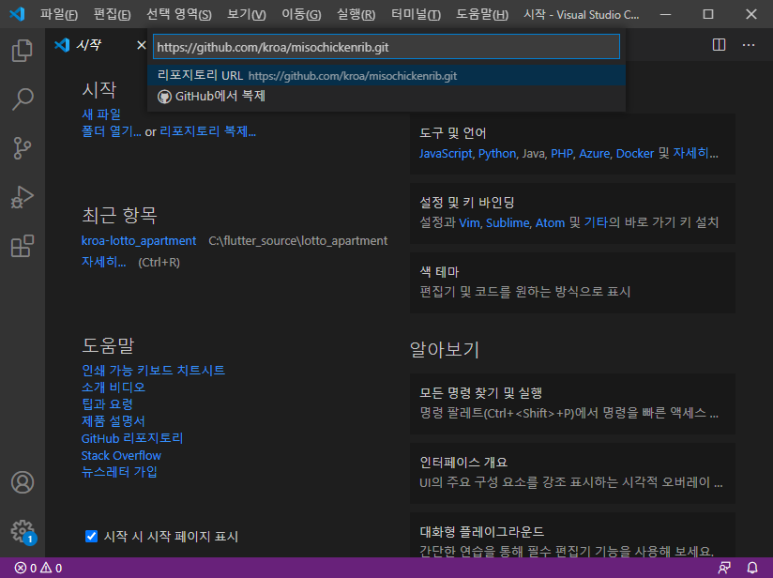Click 자세히... under recent items

(x=104, y=262)
